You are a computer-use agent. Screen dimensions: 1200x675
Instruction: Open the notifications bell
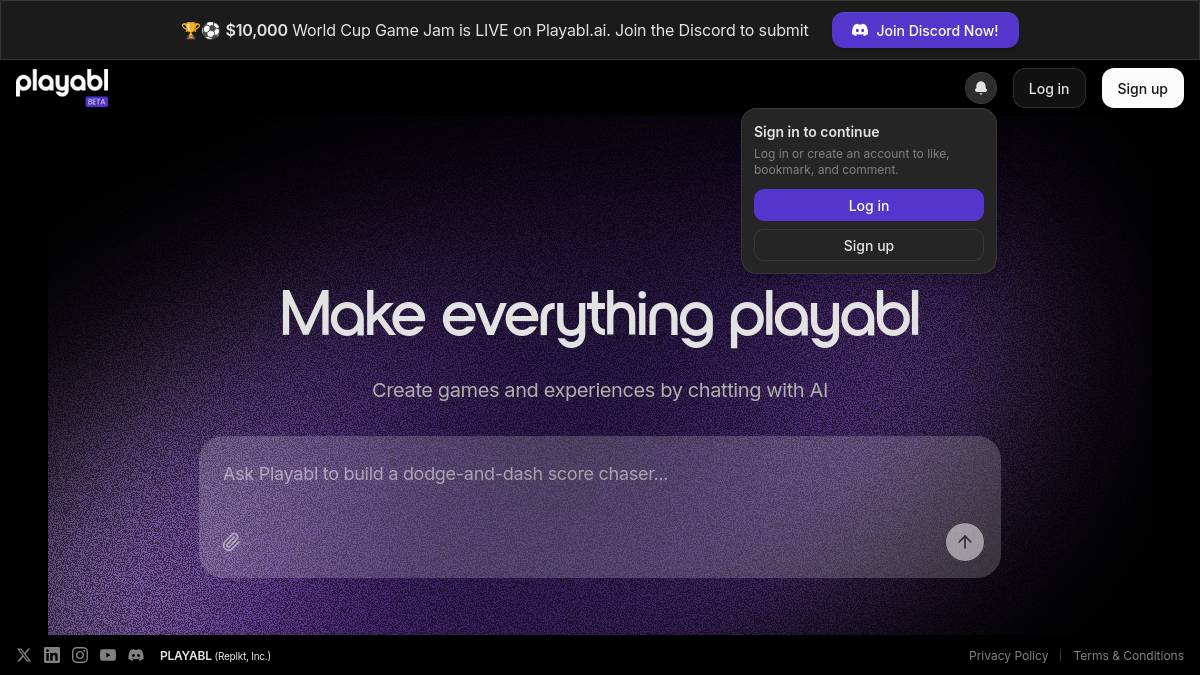981,88
